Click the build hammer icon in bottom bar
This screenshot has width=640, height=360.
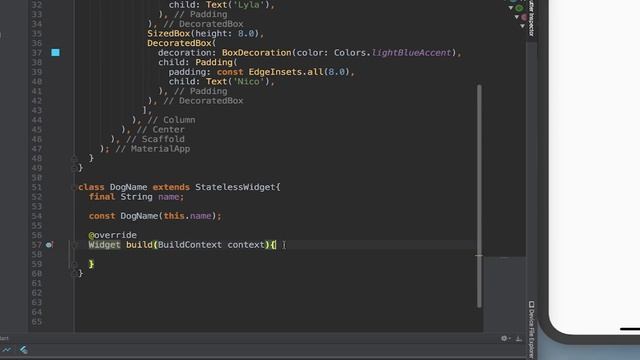point(24,350)
